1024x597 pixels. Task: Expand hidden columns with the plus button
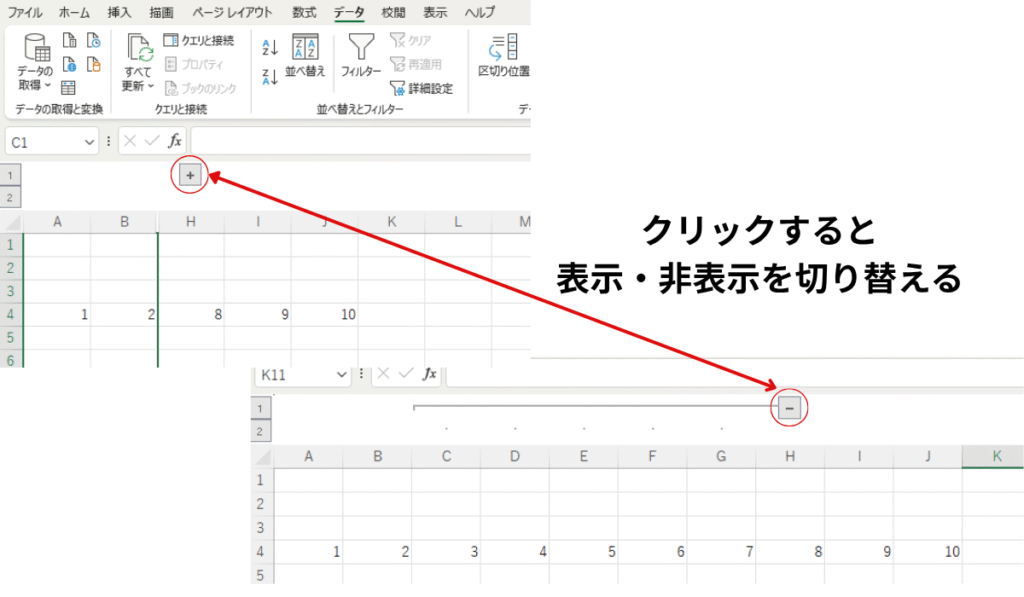[x=190, y=175]
